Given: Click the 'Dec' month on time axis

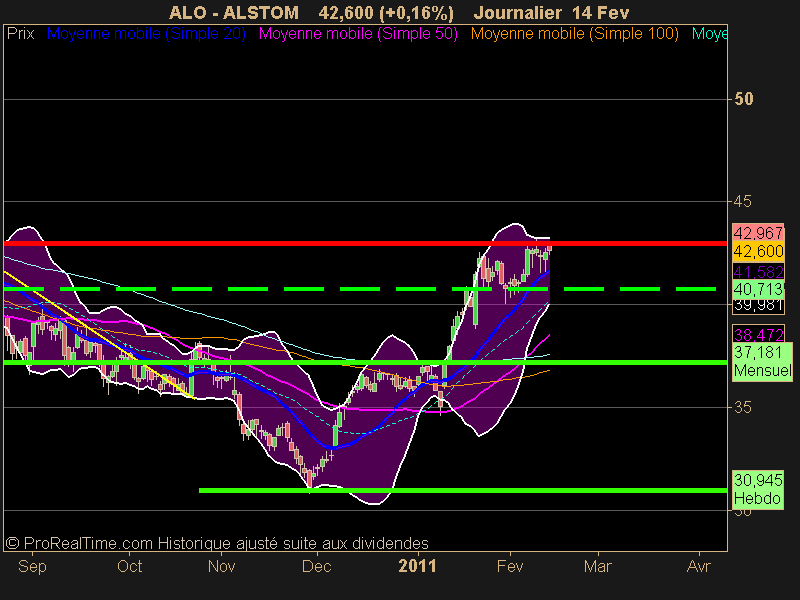Looking at the screenshot, I should click(x=317, y=566).
